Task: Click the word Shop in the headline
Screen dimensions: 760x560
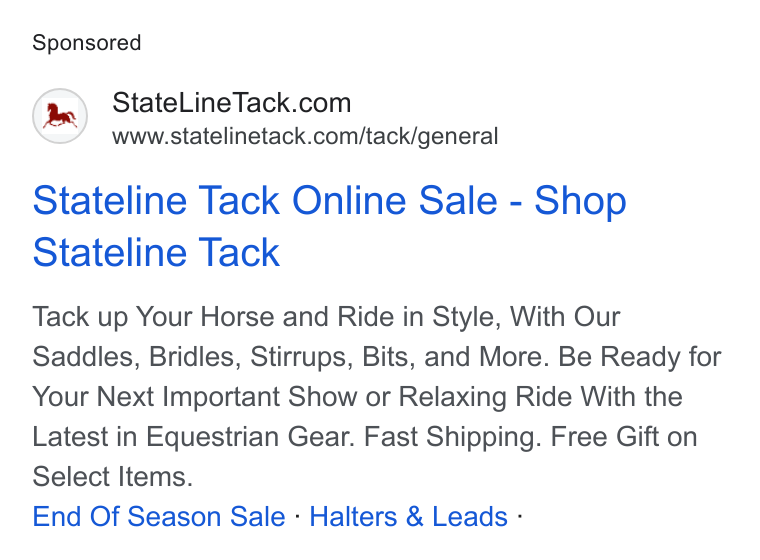Action: 580,201
